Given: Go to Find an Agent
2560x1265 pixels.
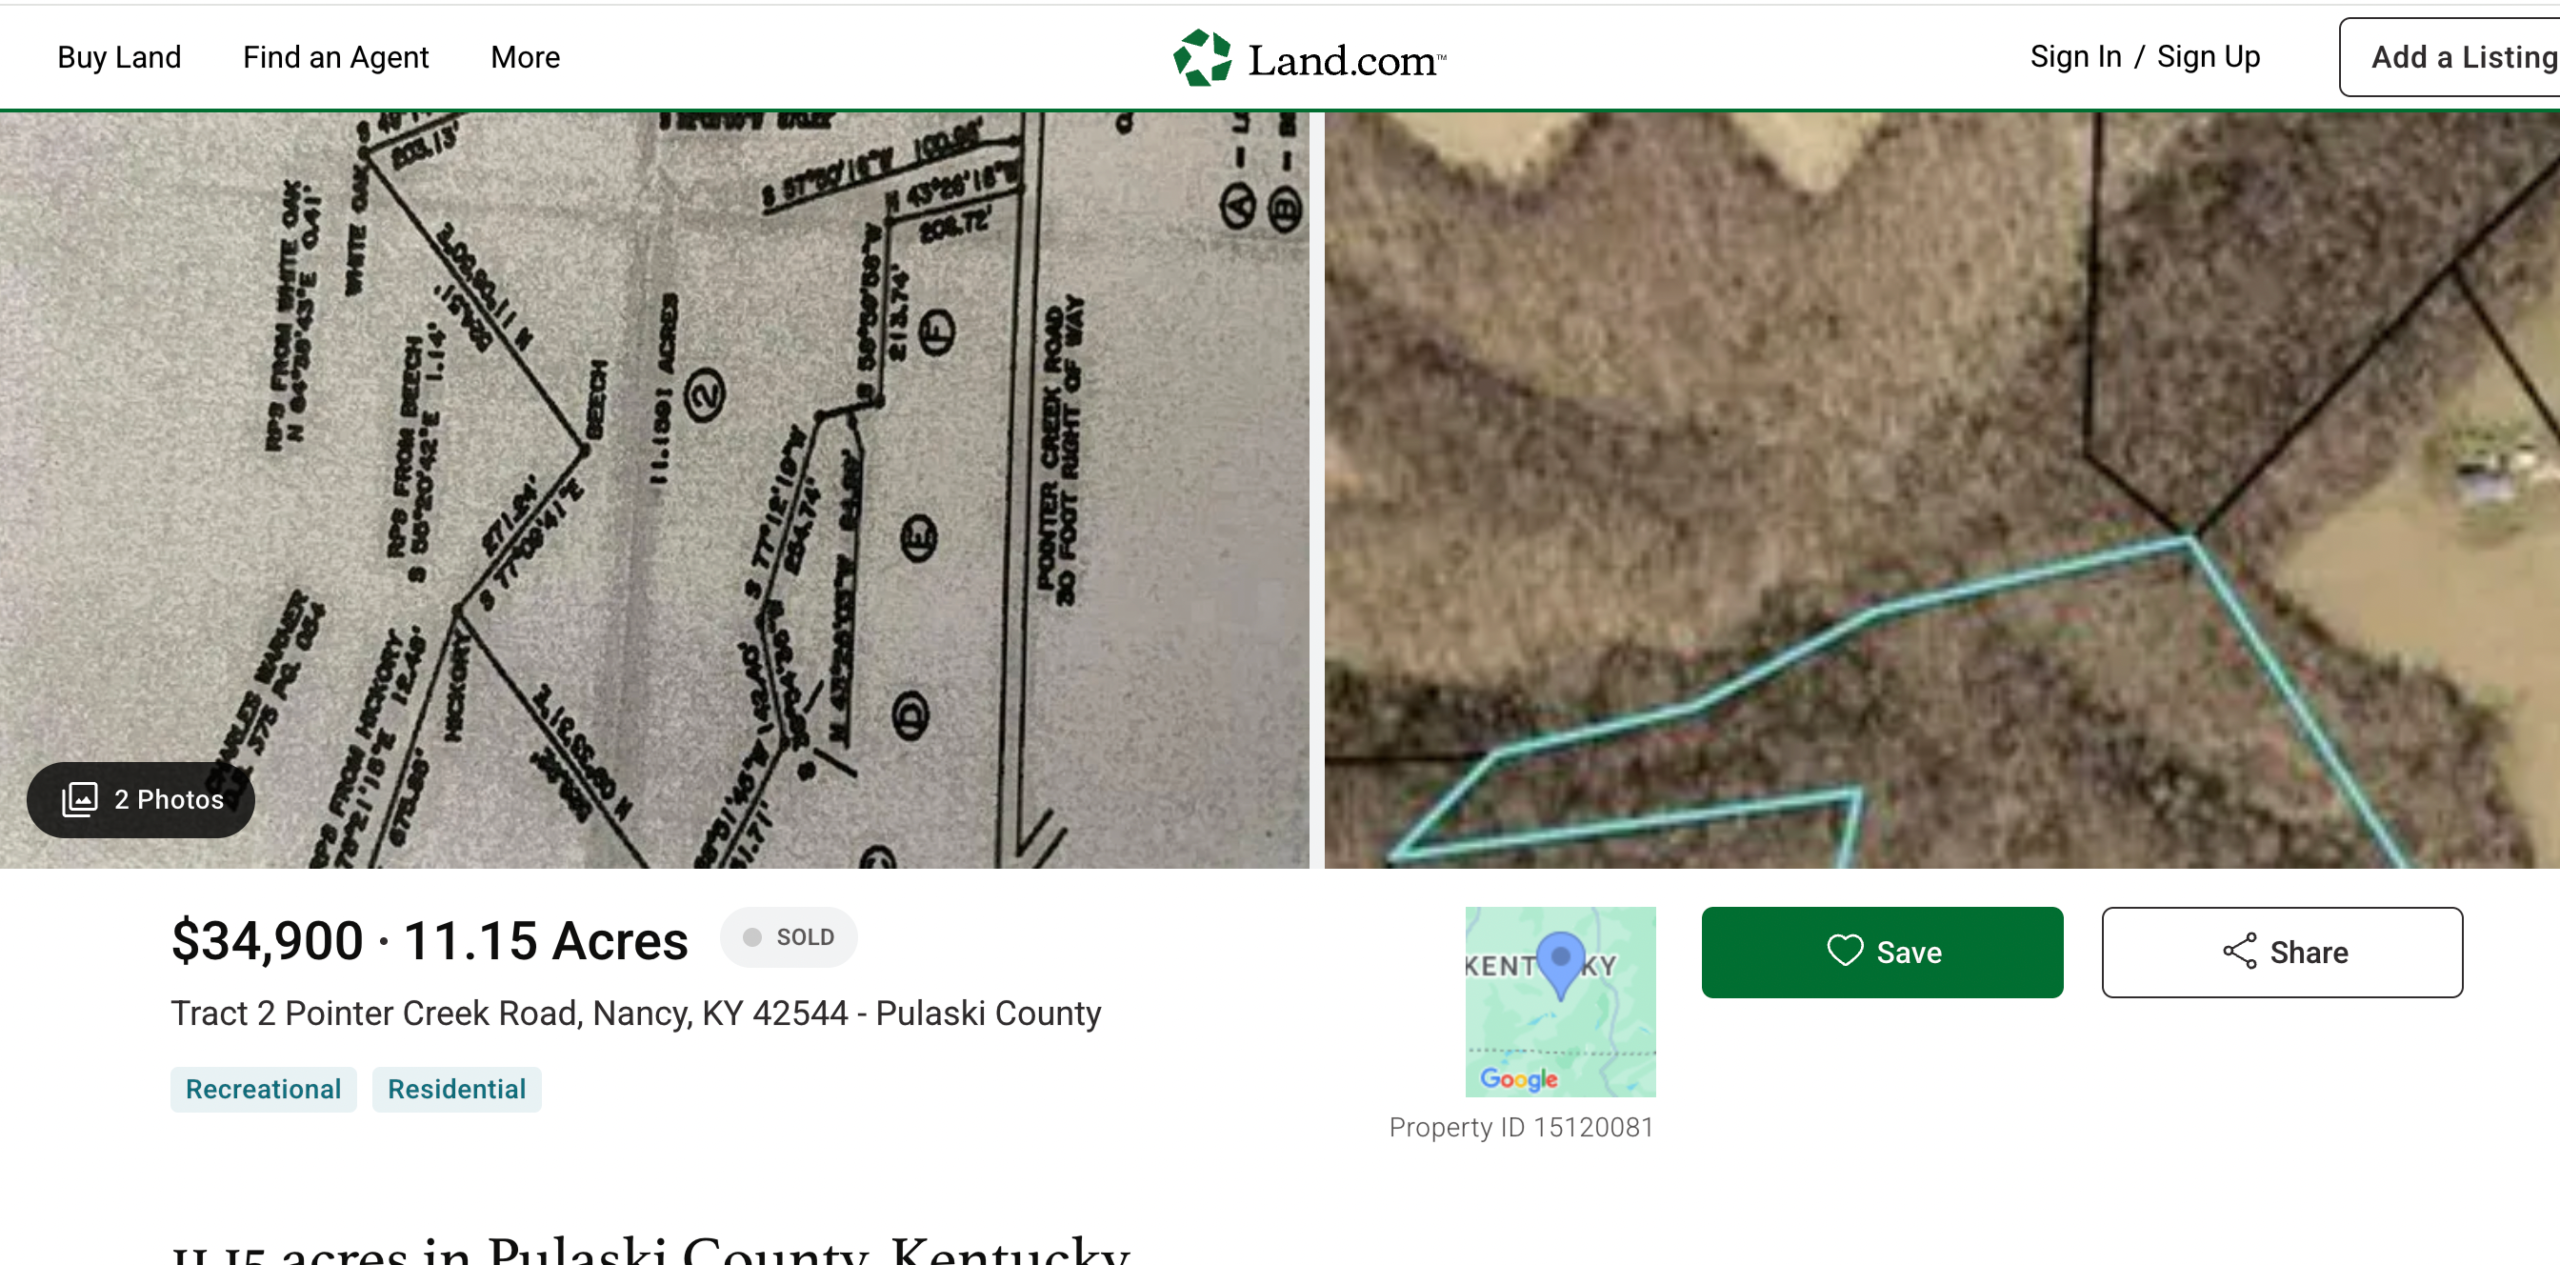Looking at the screenshot, I should coord(335,57).
